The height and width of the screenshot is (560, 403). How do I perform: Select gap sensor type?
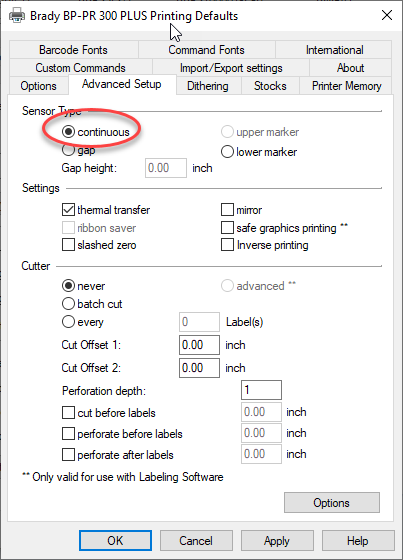pyautogui.click(x=79, y=150)
